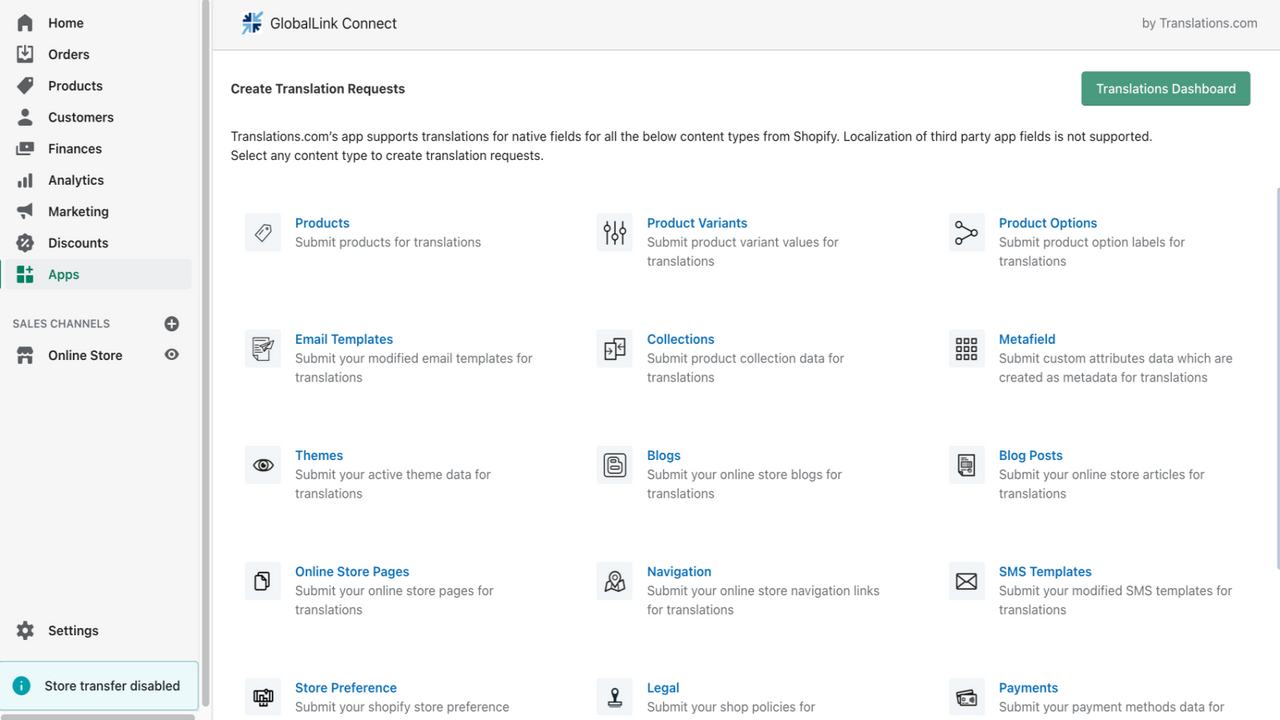This screenshot has width=1280, height=720.
Task: Click the Analytics bar chart icon
Action: coord(25,180)
